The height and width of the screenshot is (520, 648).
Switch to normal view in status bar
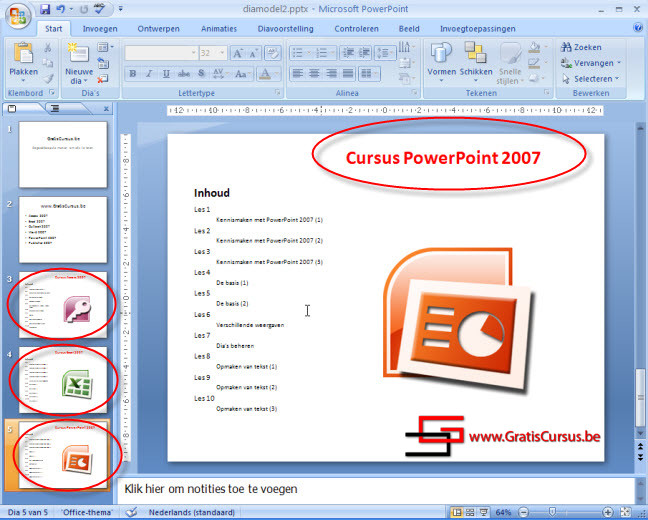click(457, 513)
